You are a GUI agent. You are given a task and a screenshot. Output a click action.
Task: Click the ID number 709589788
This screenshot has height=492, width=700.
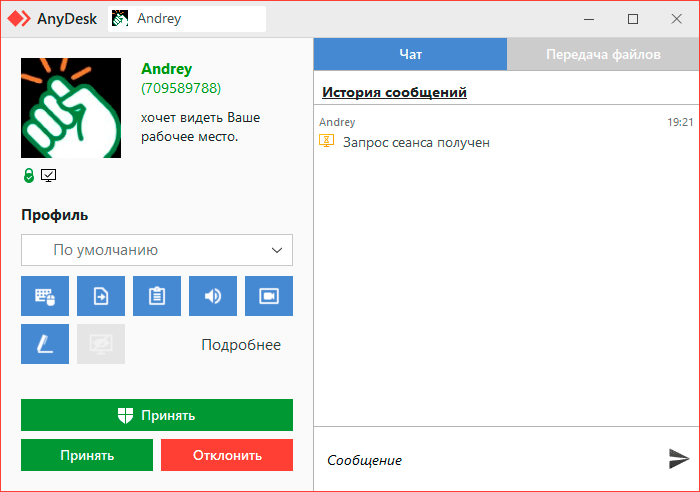tap(181, 88)
